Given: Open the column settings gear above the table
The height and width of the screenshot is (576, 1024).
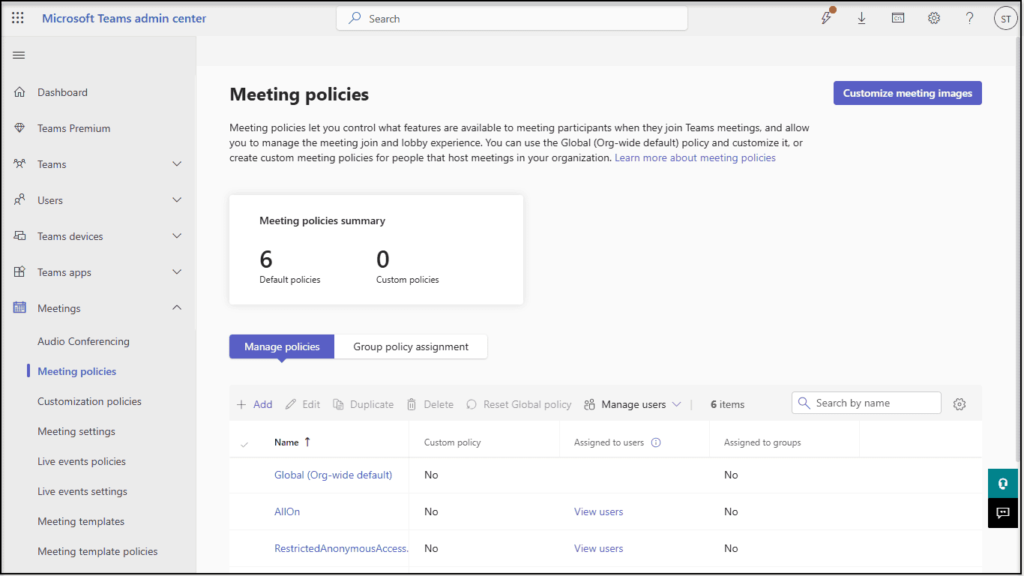Looking at the screenshot, I should tap(959, 403).
